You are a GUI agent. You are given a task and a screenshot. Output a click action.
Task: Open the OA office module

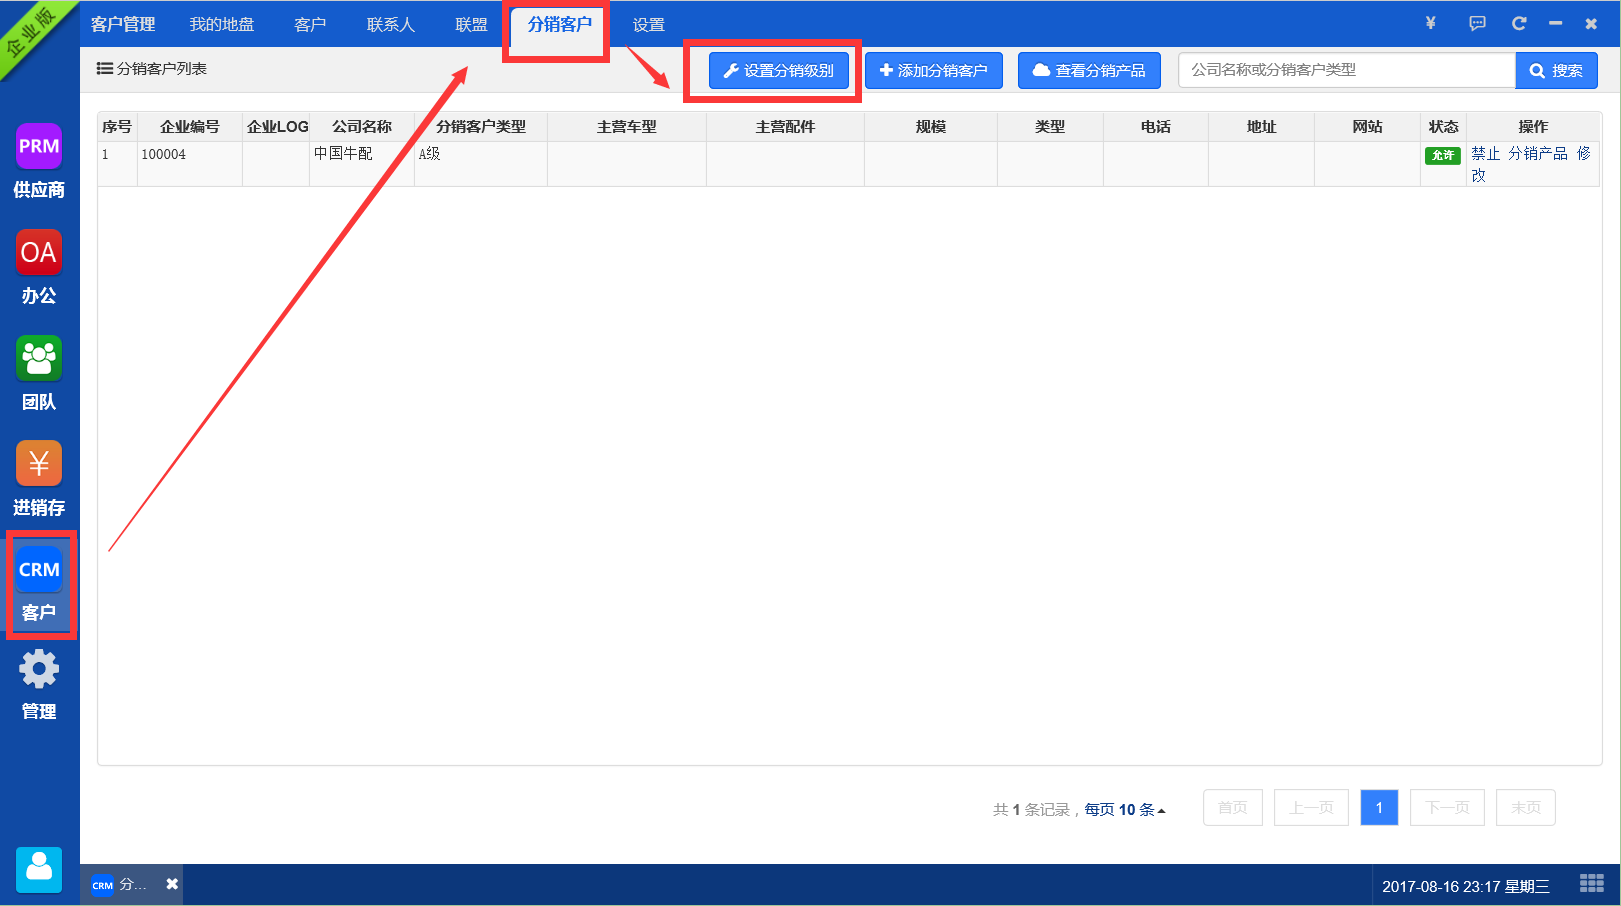click(39, 253)
